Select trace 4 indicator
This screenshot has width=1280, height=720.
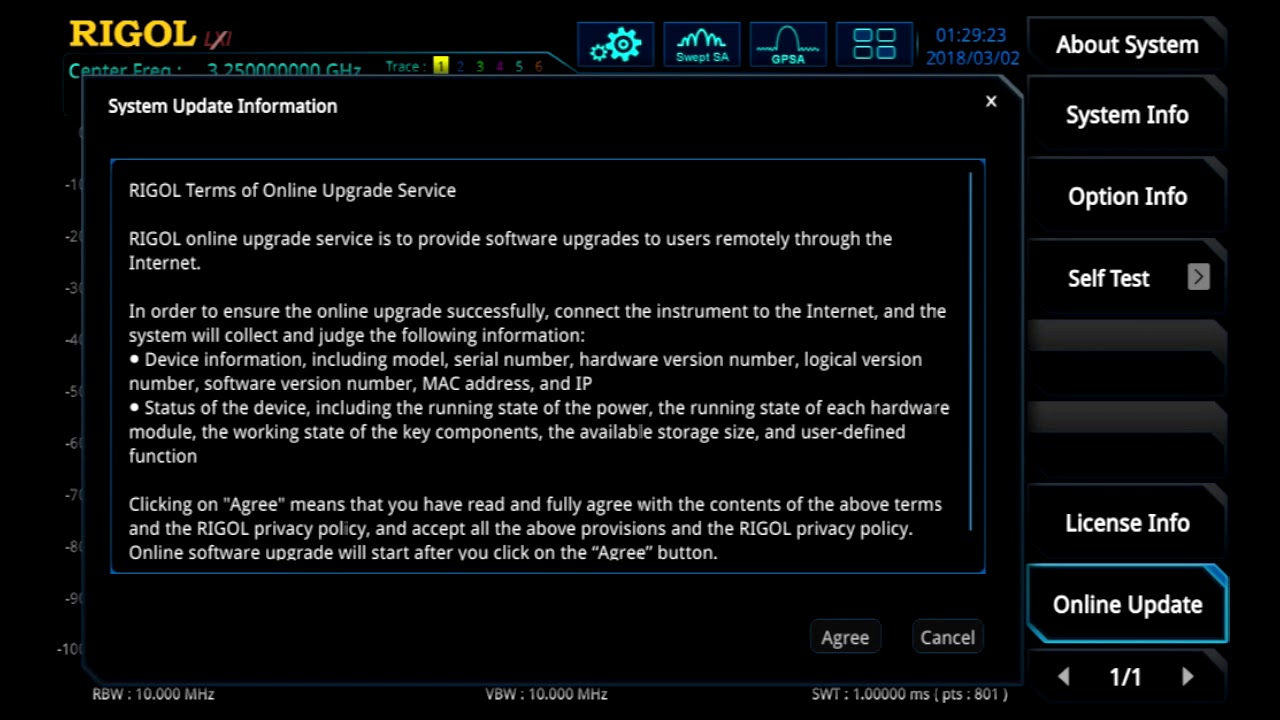click(499, 67)
